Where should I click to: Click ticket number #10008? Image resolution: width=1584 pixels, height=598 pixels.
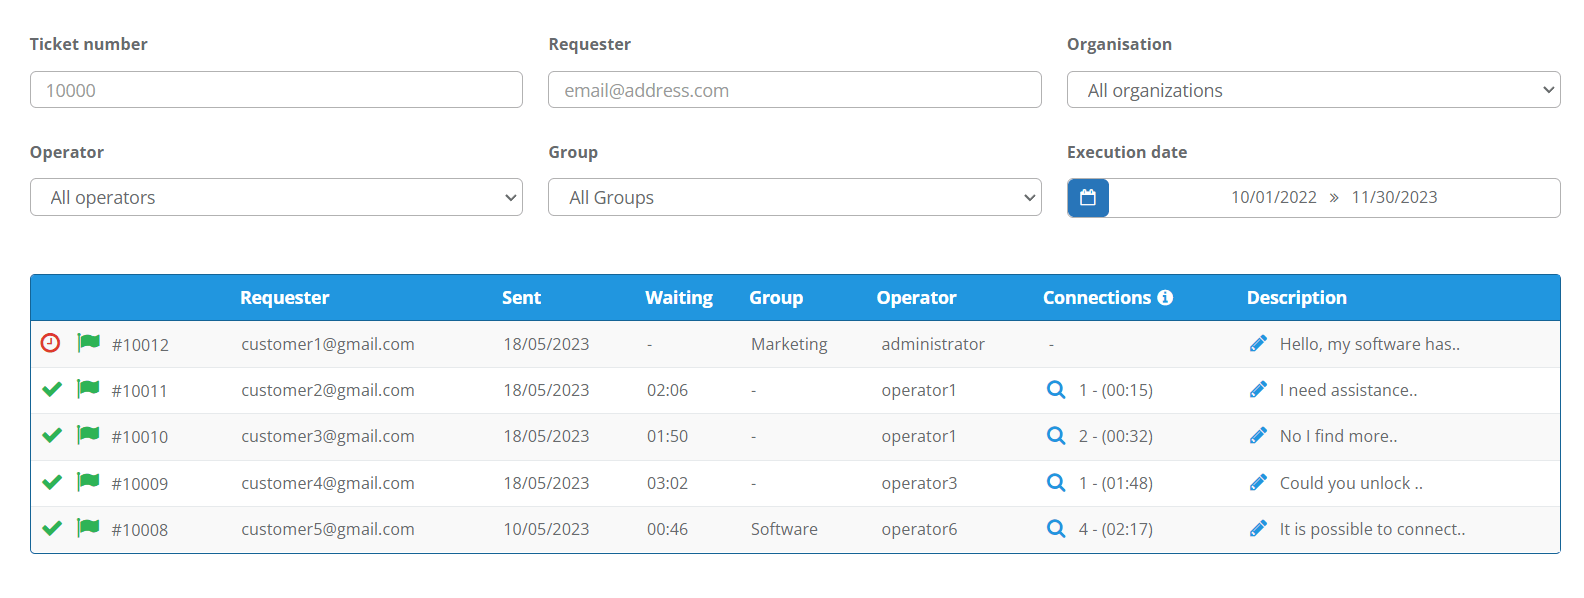pos(140,530)
